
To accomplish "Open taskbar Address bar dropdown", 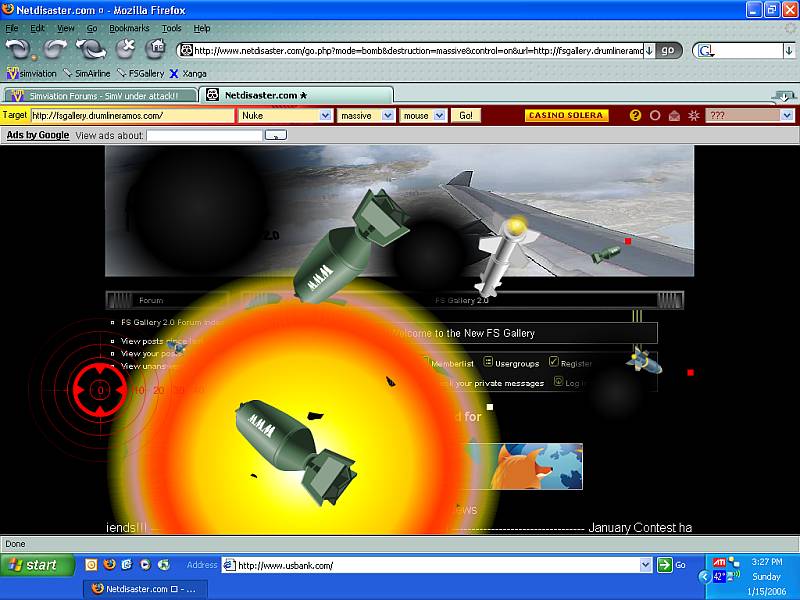I will [x=646, y=565].
